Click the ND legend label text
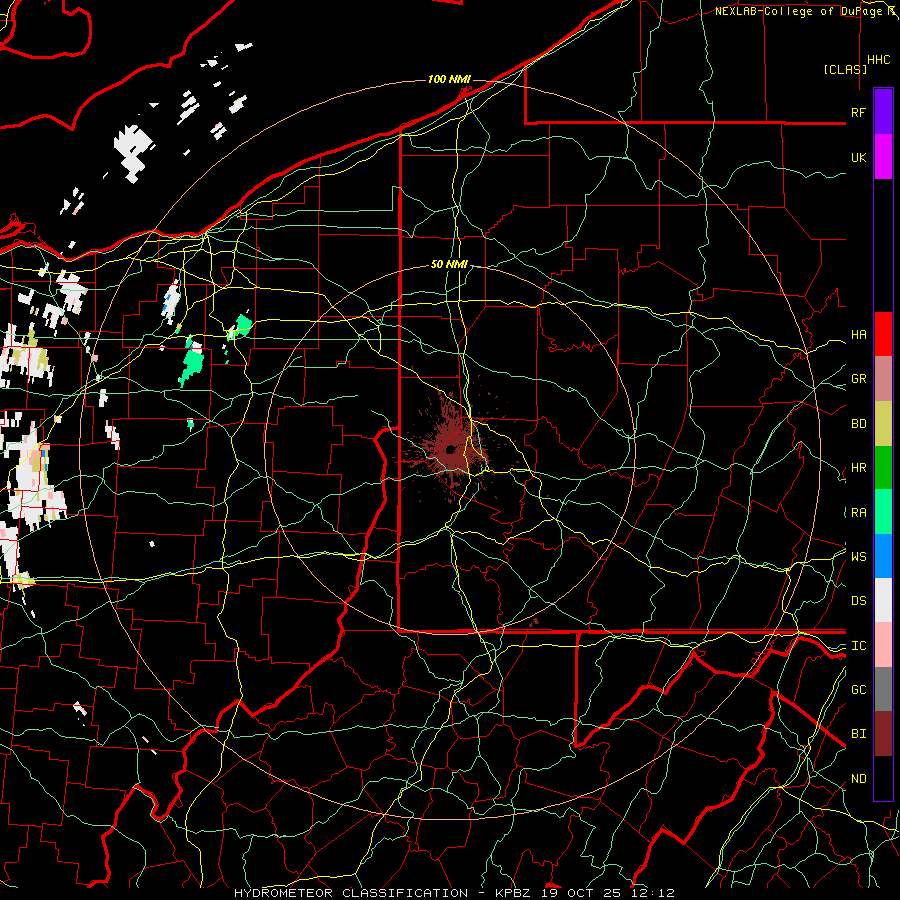The image size is (900, 900). pyautogui.click(x=859, y=779)
